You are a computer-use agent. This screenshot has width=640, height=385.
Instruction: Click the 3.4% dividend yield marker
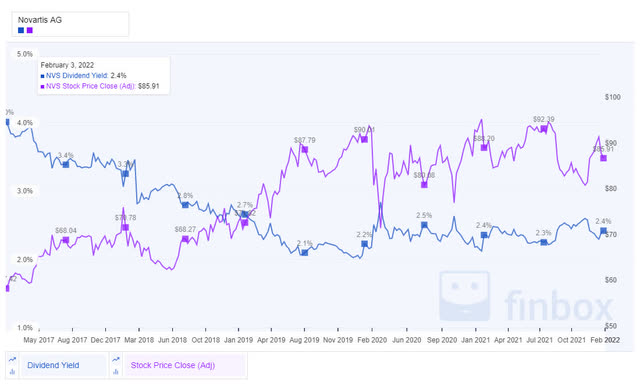point(66,165)
